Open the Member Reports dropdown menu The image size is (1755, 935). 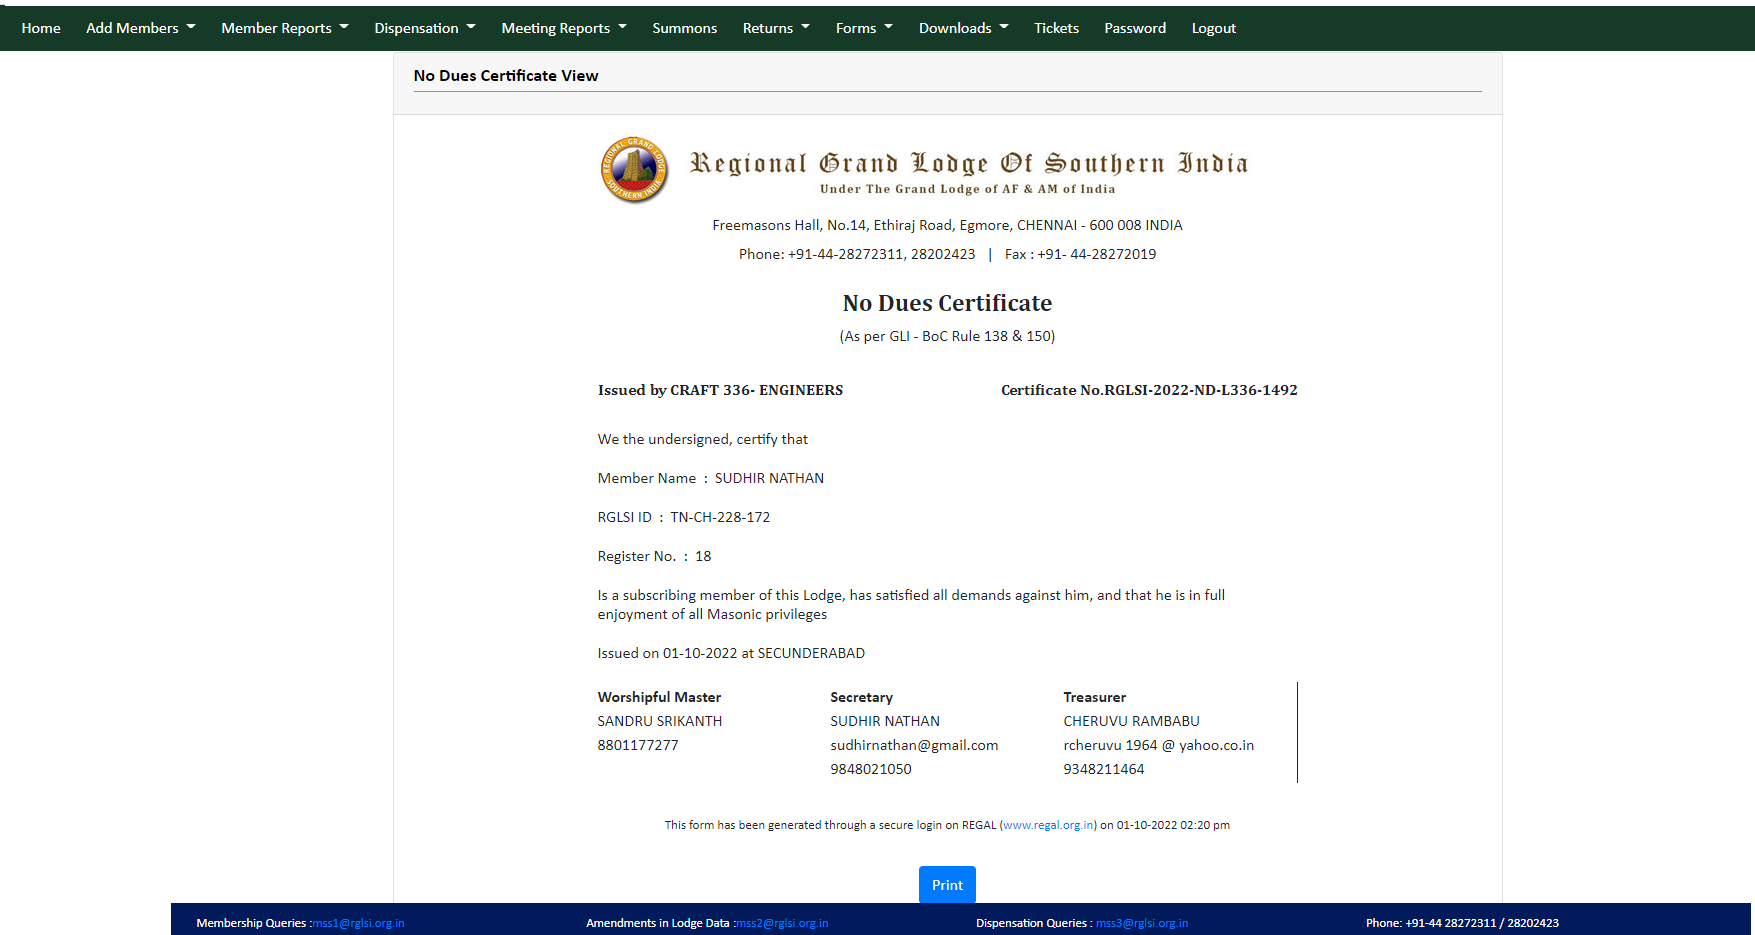point(284,28)
